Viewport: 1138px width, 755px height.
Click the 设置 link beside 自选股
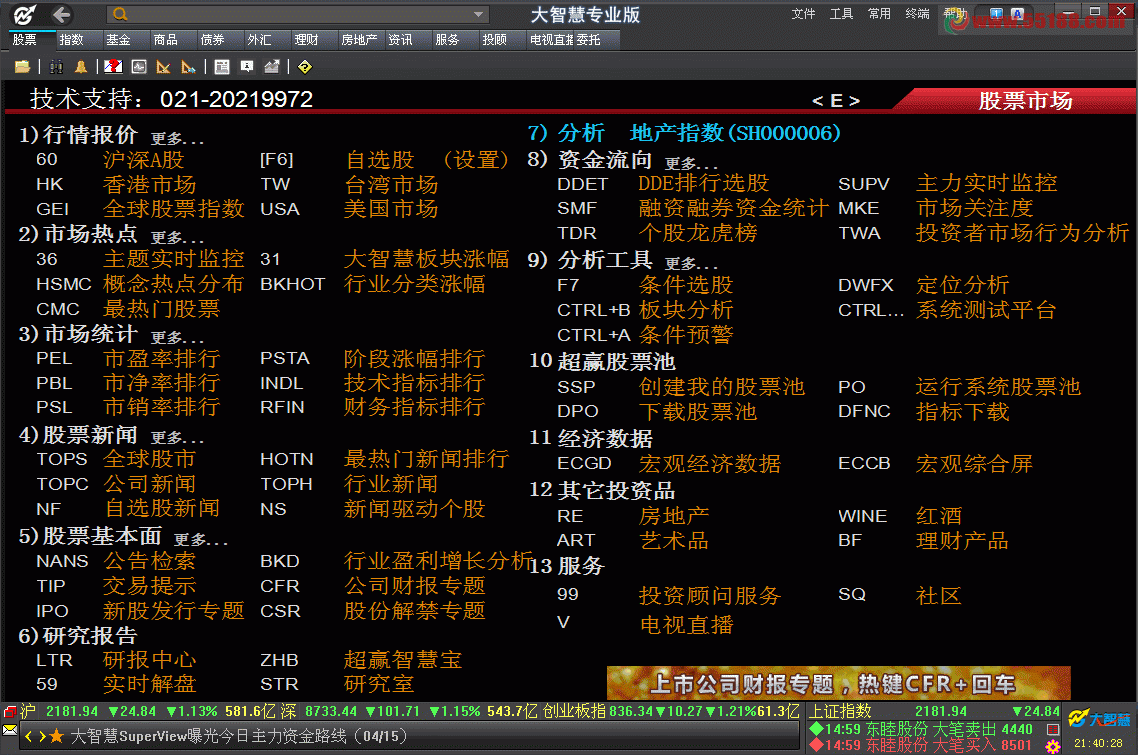pos(475,160)
